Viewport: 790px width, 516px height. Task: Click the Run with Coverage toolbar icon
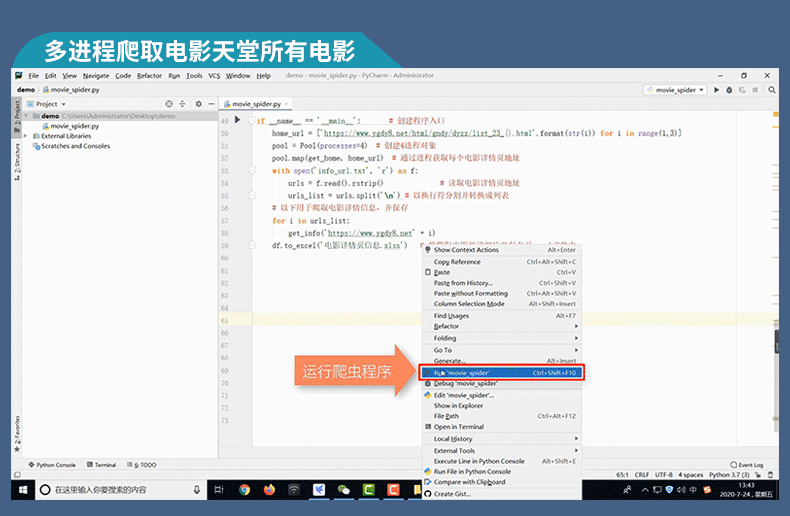[742, 90]
